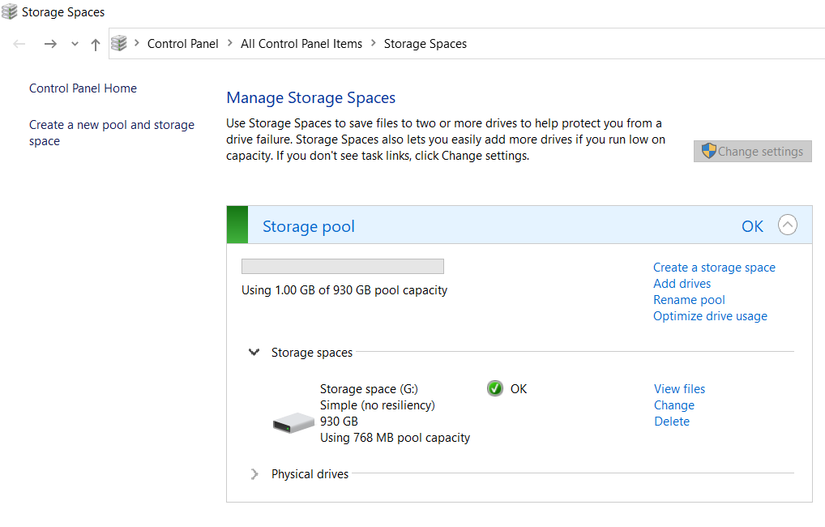825x527 pixels.
Task: Click Rename pool link
Action: [x=689, y=300]
